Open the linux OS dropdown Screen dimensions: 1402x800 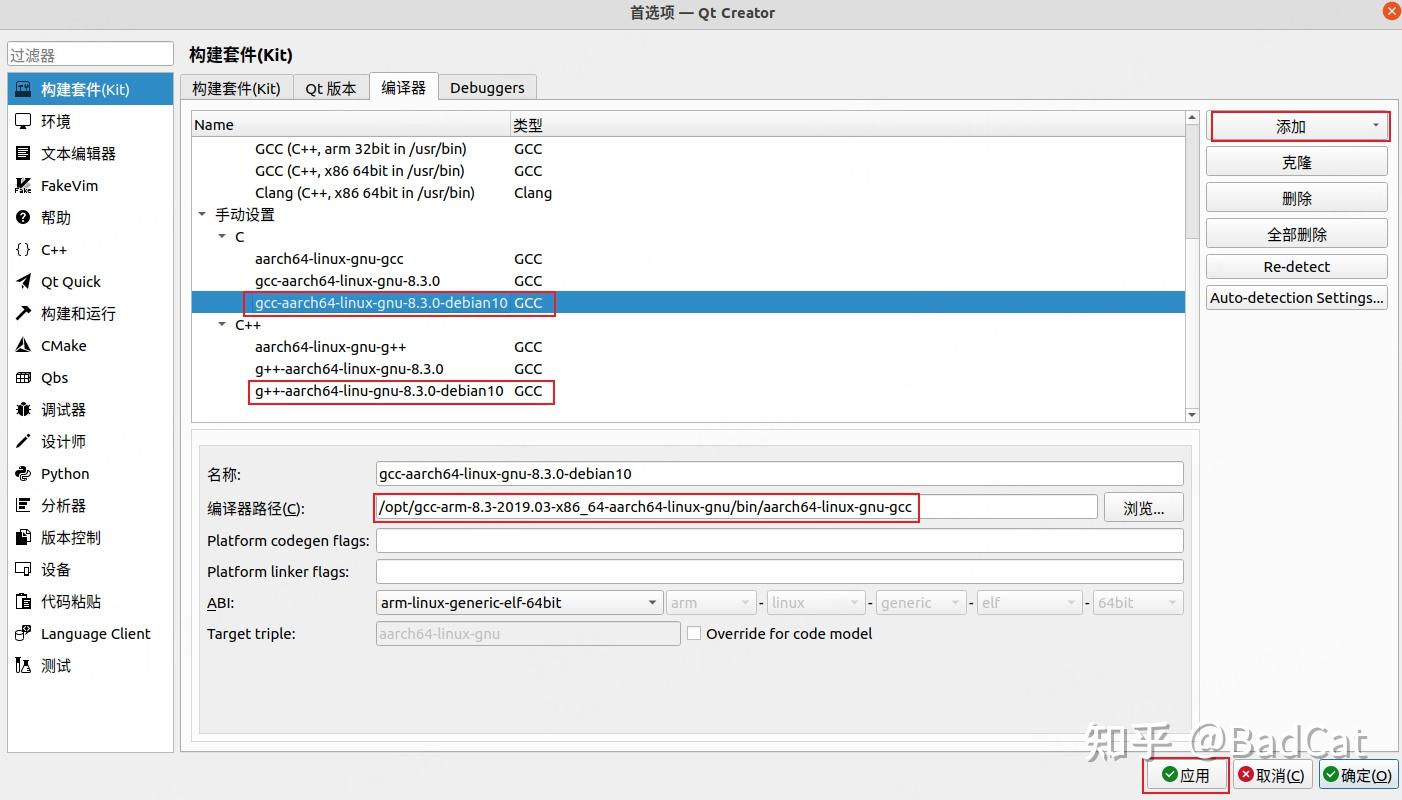816,602
